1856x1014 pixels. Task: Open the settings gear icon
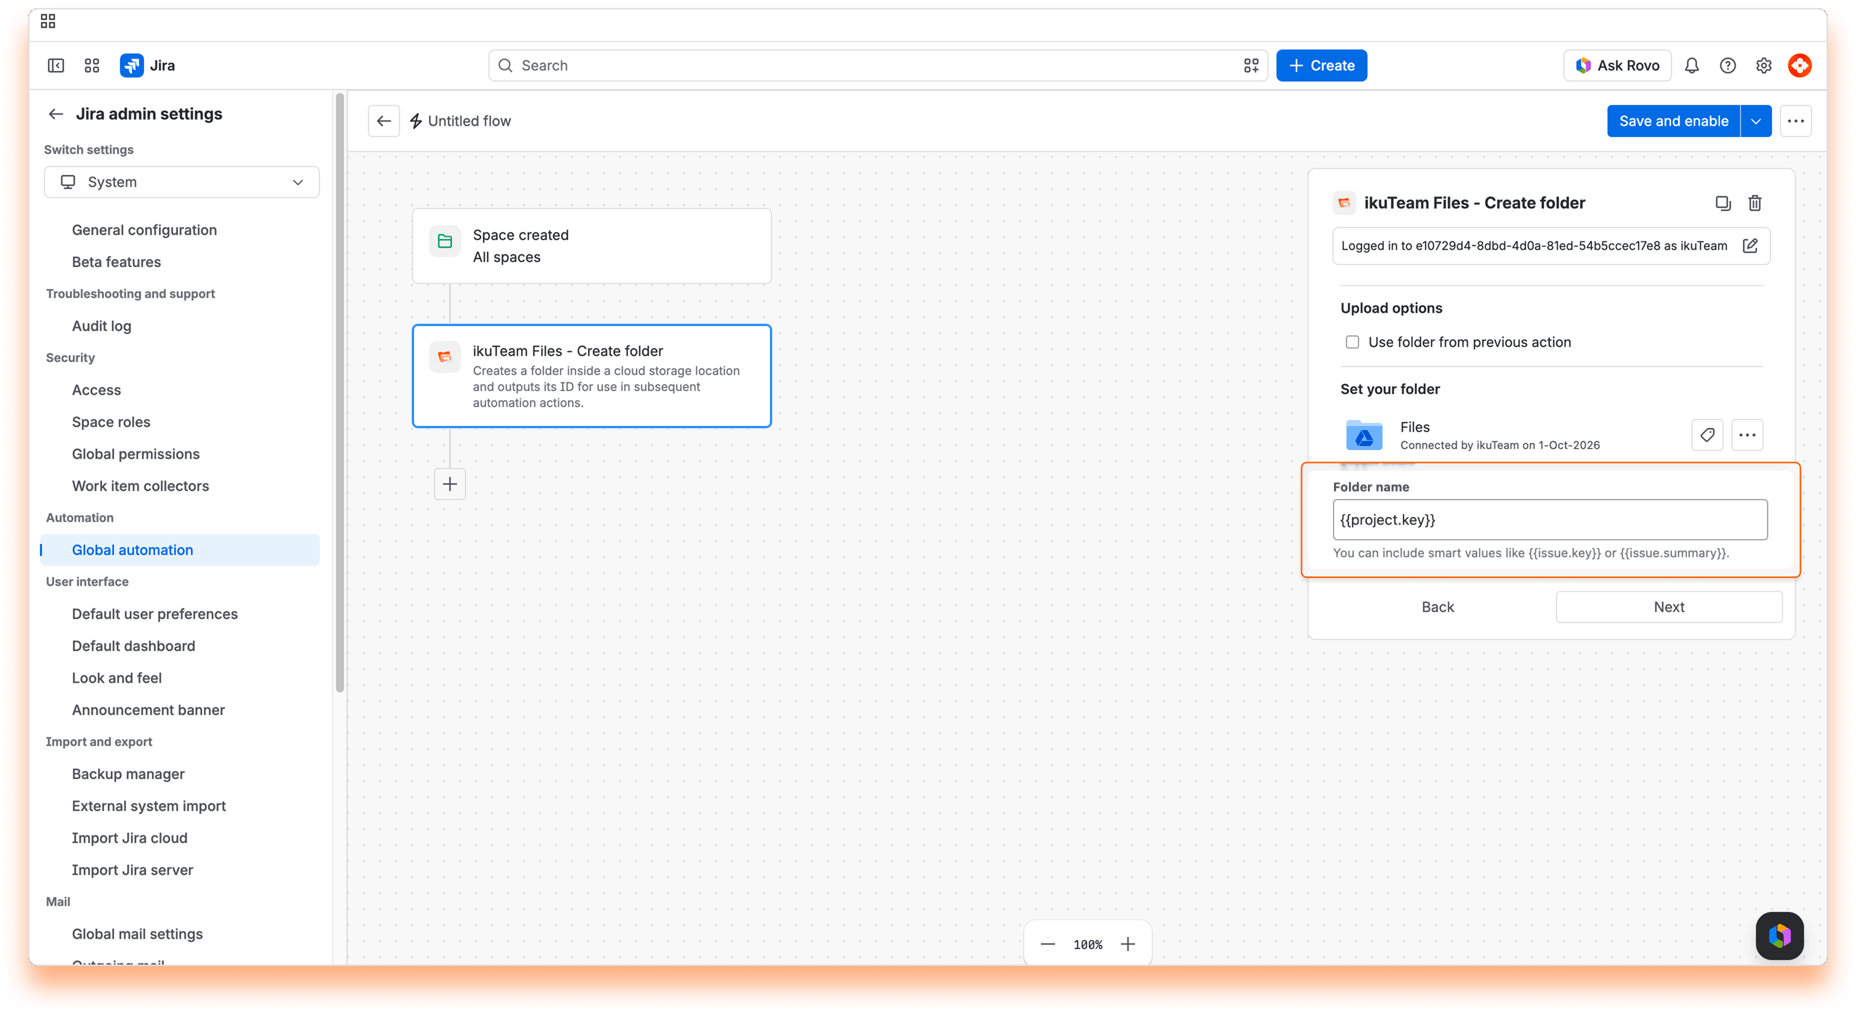coord(1763,65)
